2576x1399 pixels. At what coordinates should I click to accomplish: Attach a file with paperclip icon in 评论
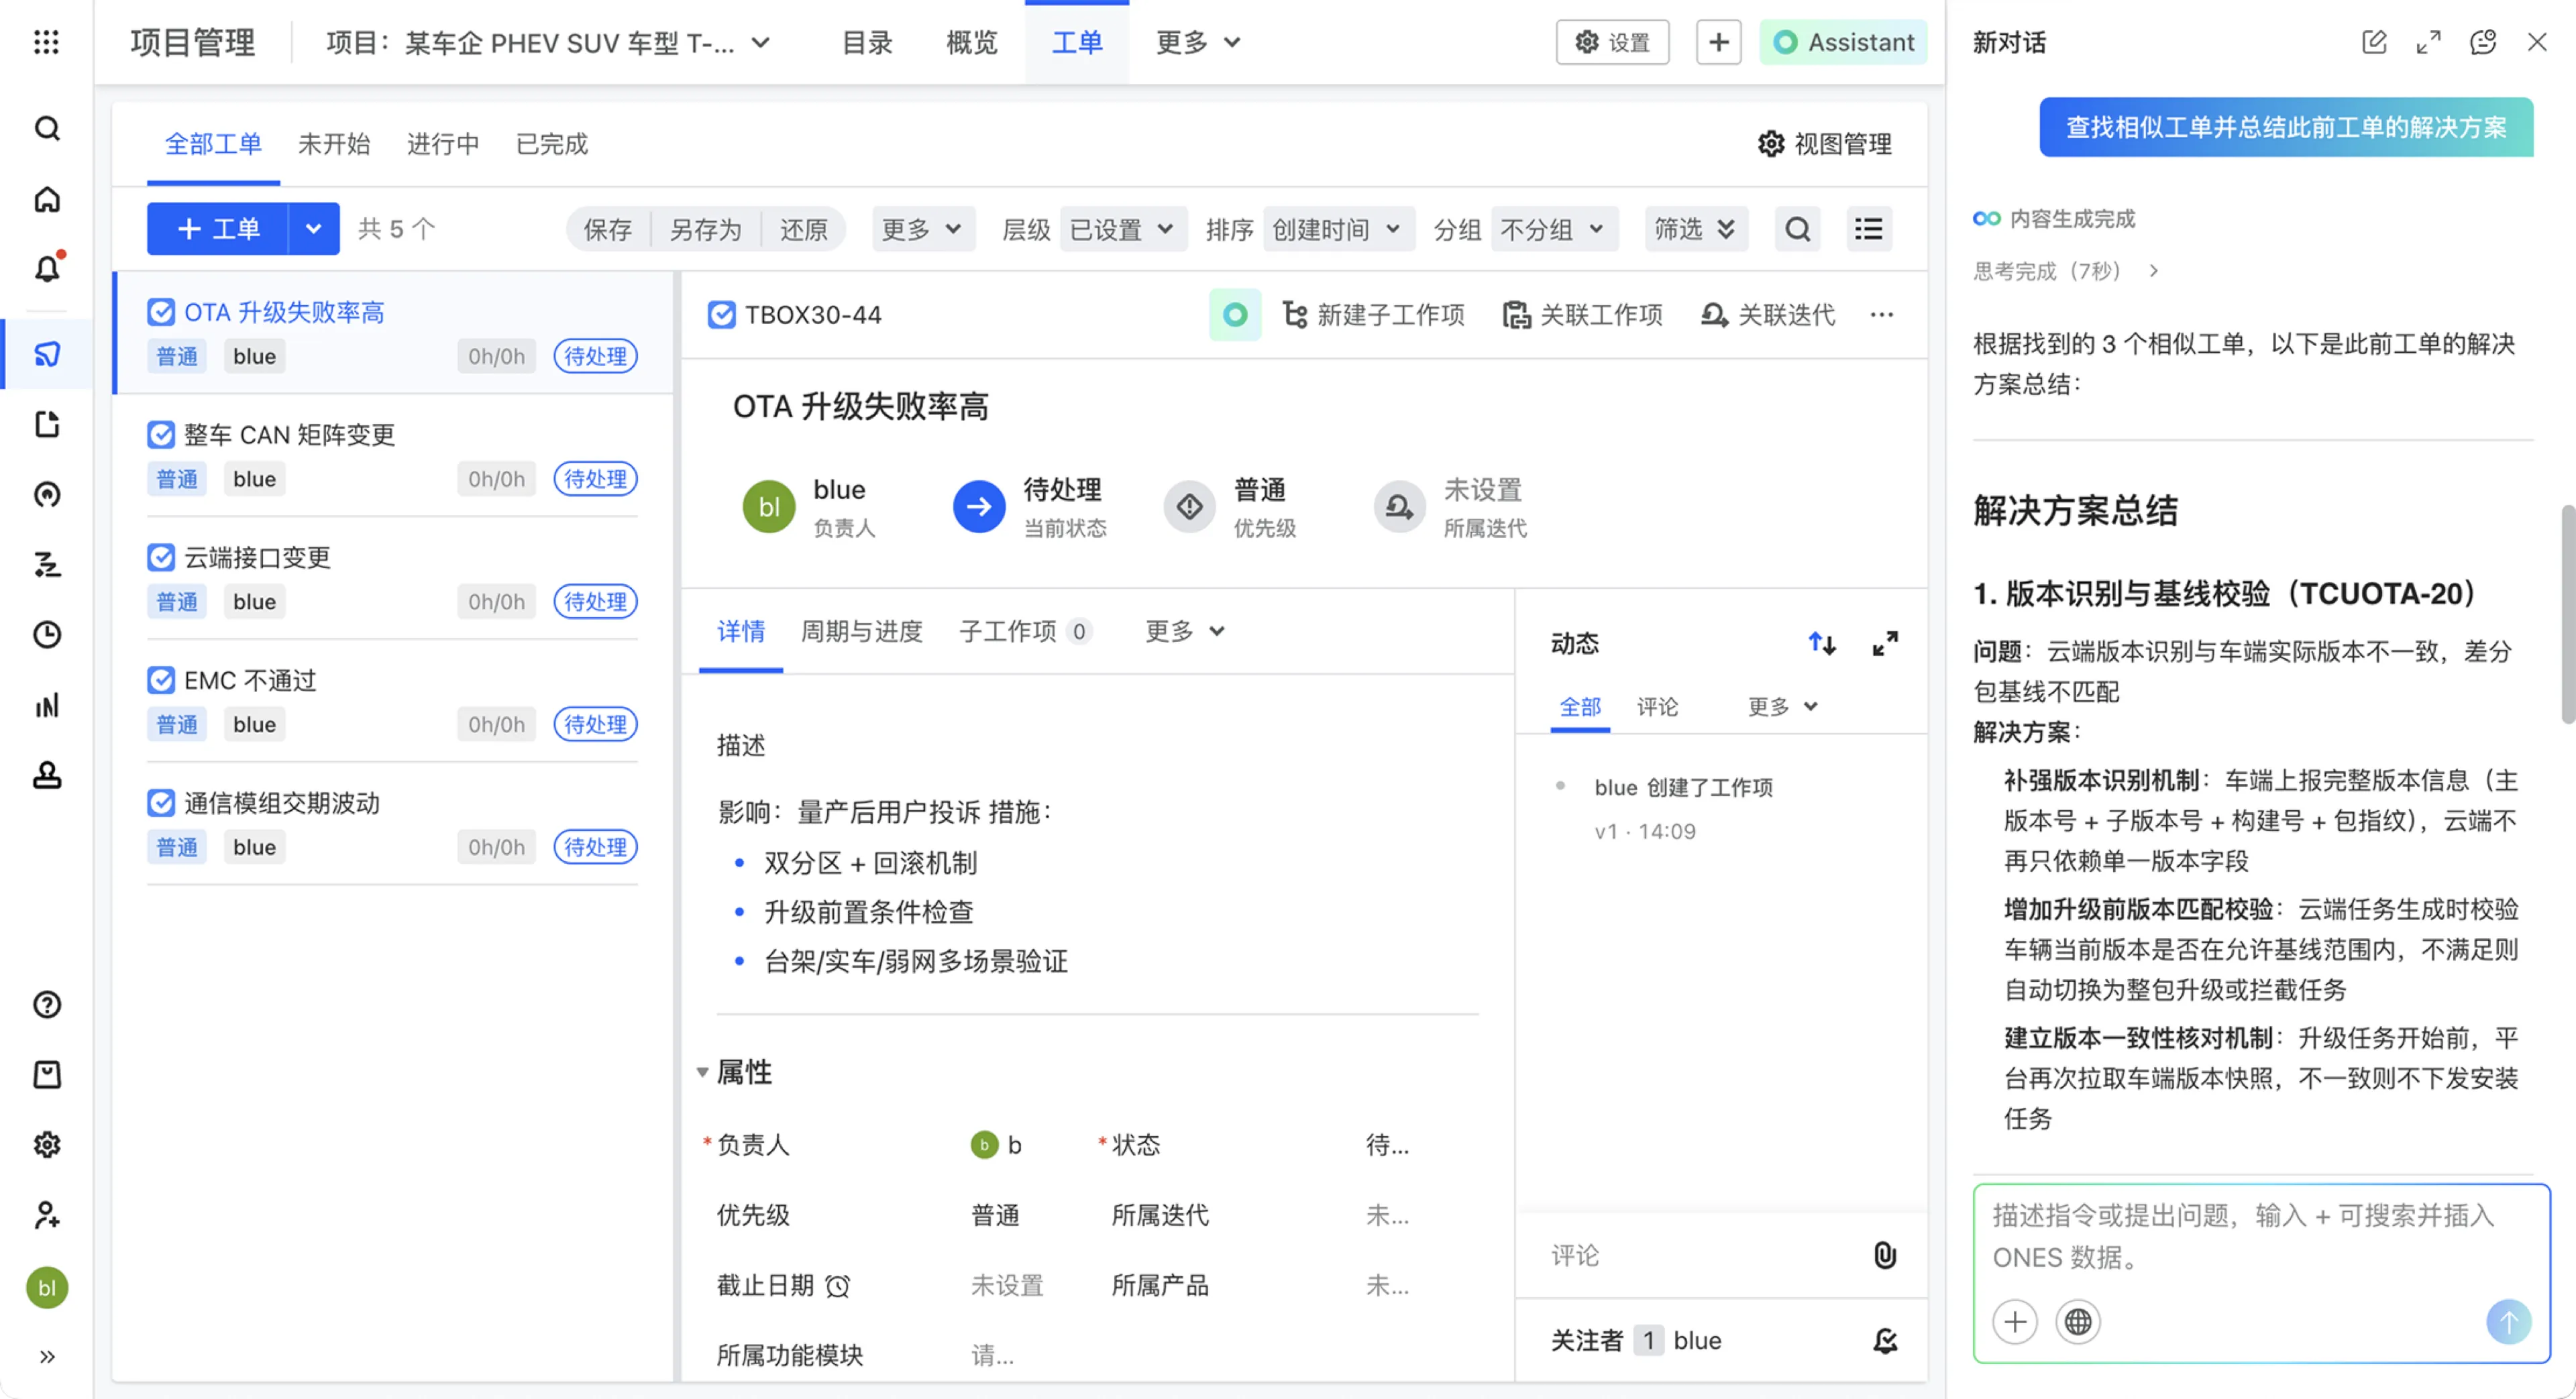[x=1885, y=1255]
